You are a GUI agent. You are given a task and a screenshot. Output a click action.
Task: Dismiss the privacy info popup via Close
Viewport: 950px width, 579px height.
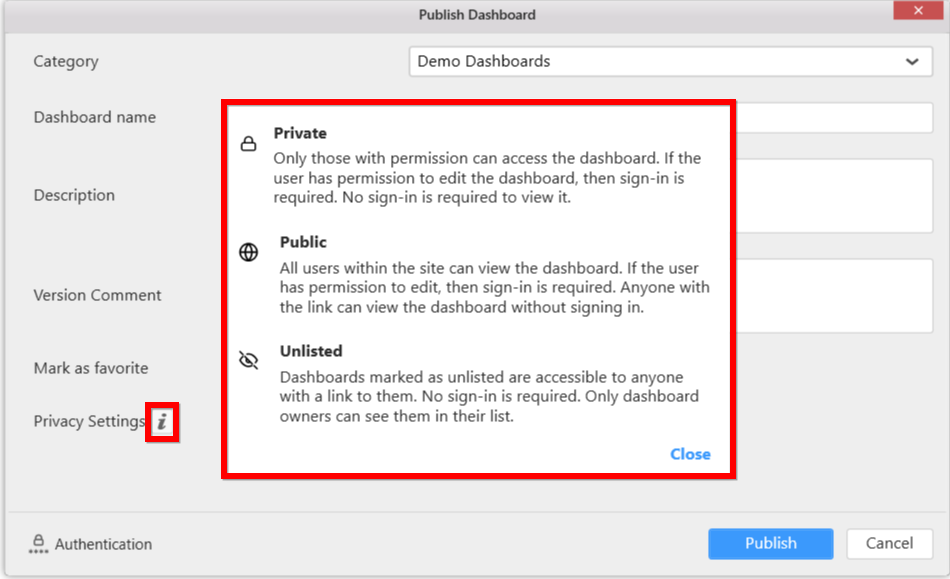click(690, 454)
